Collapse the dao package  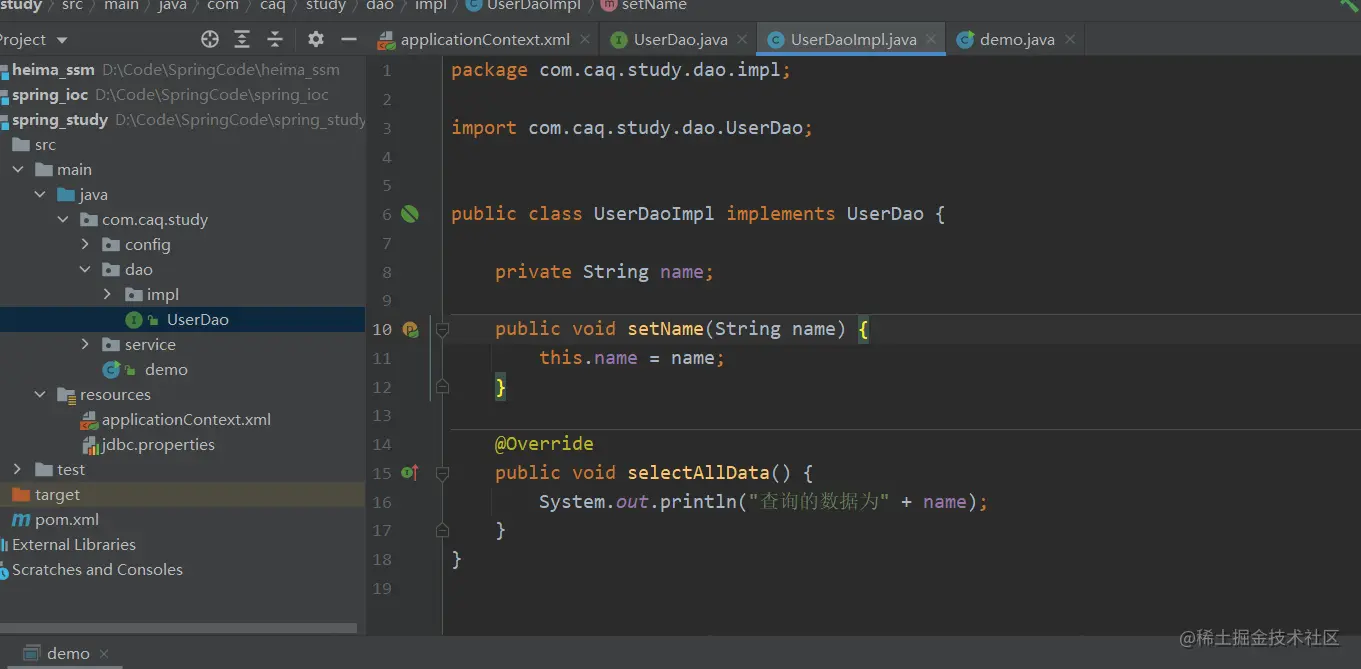86,270
